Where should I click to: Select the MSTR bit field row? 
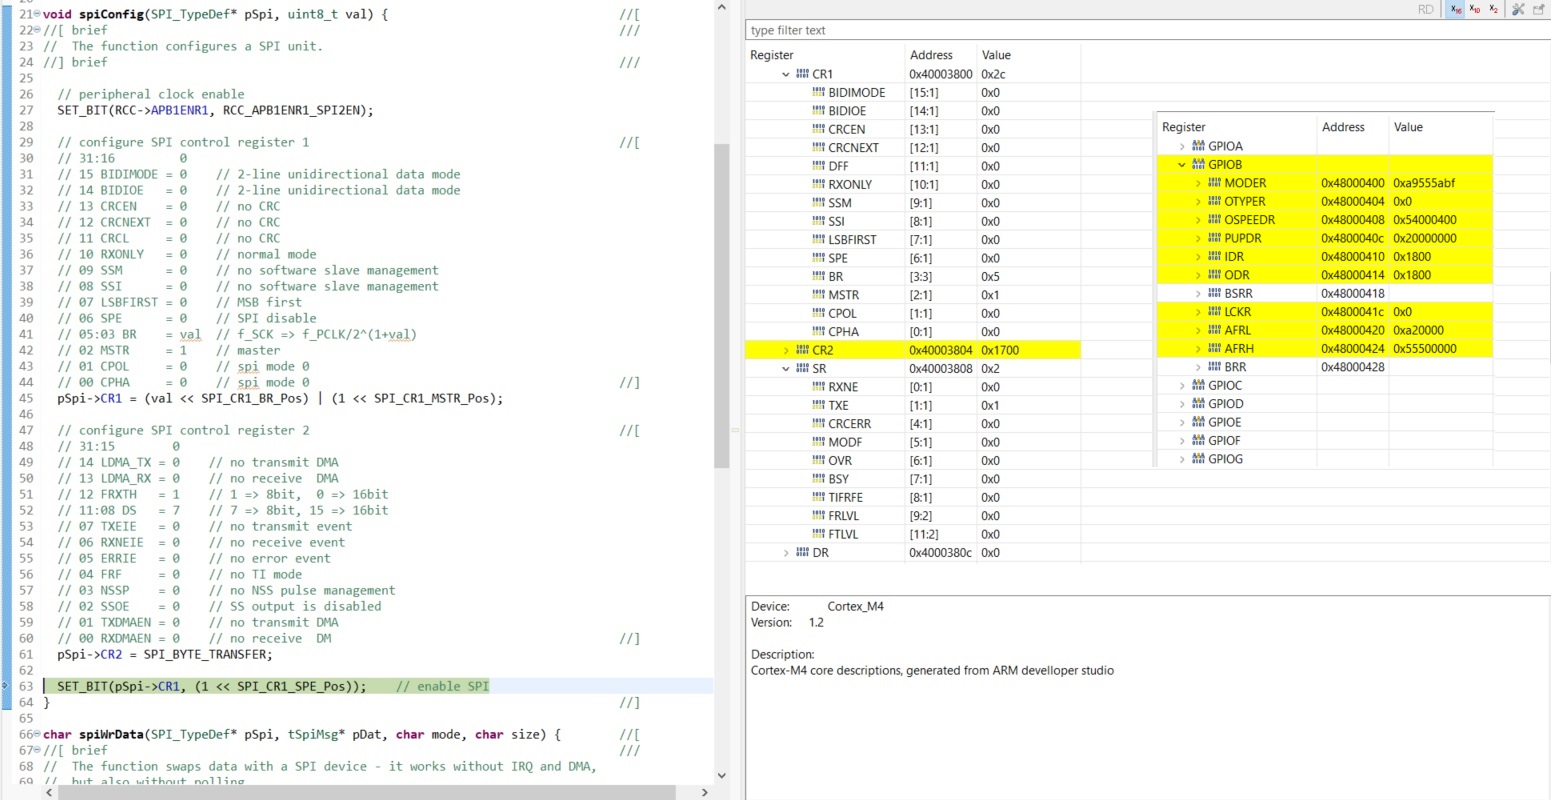coord(912,295)
